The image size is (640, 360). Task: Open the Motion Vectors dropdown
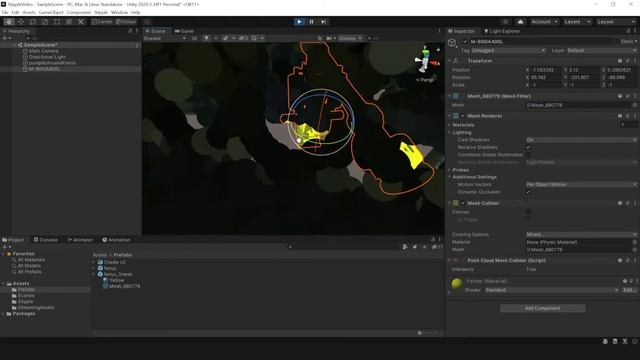click(581, 184)
